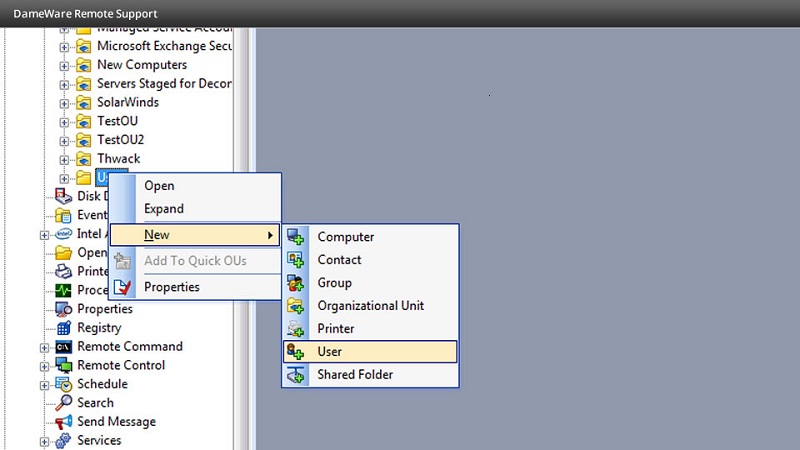Expand the Schedule node

coord(44,386)
